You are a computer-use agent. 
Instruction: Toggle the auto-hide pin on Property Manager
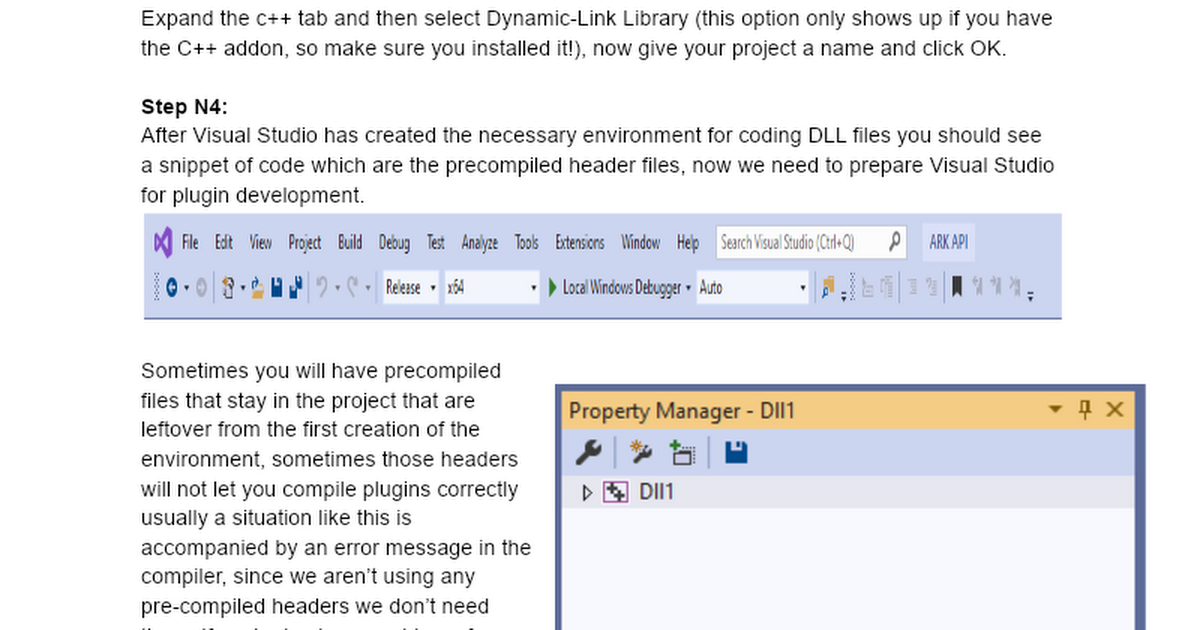(1085, 410)
